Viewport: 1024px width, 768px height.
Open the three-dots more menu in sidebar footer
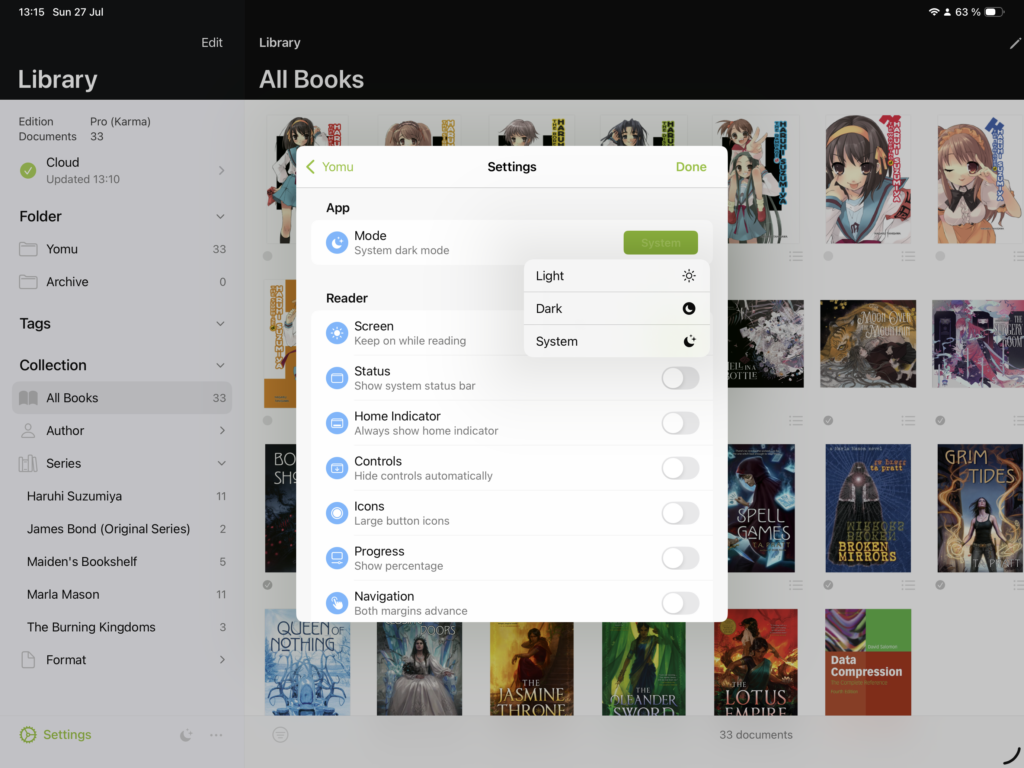(216, 735)
